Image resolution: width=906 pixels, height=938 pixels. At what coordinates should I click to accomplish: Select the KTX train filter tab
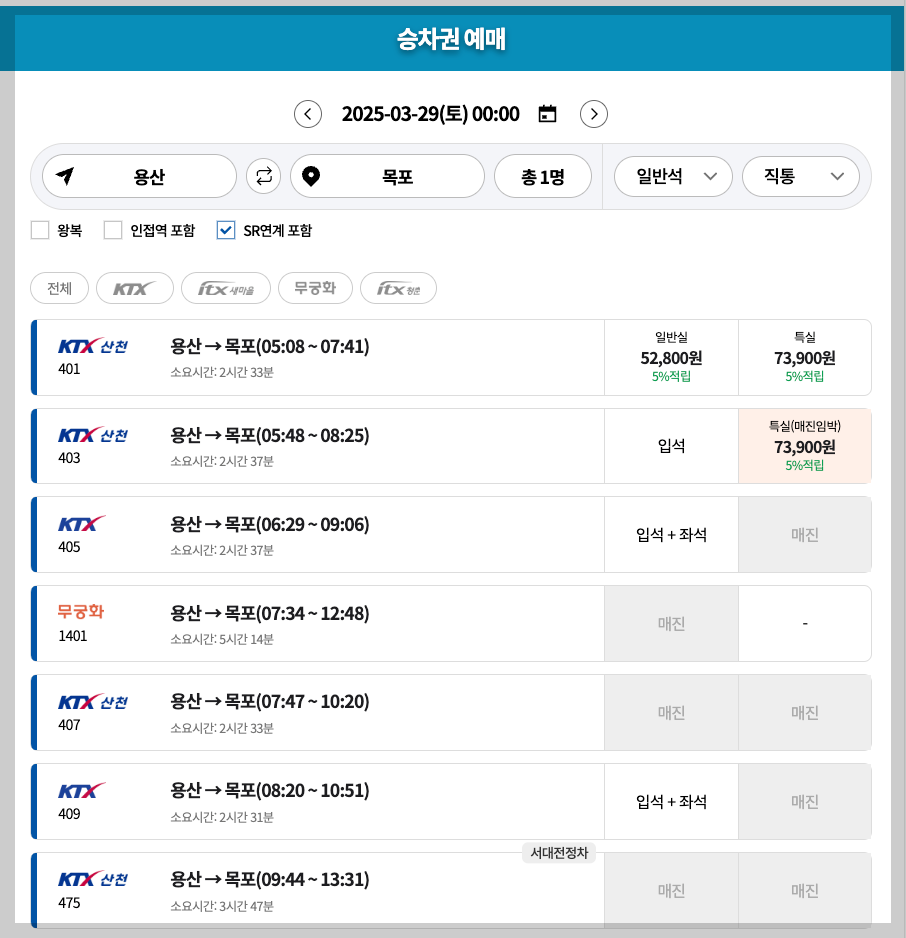[x=134, y=288]
